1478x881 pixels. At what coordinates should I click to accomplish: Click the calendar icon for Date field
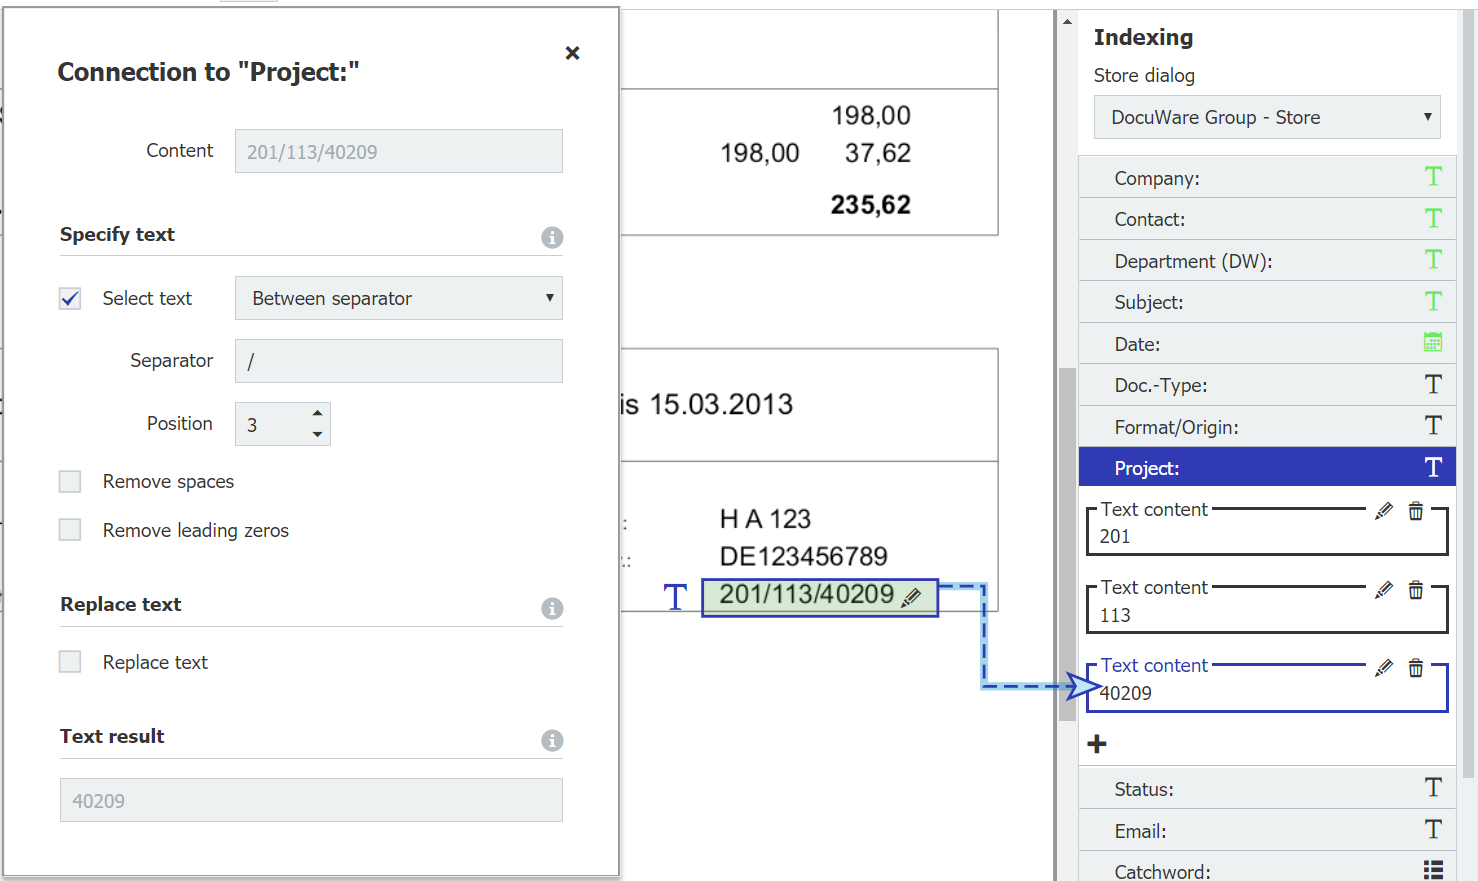[1432, 343]
